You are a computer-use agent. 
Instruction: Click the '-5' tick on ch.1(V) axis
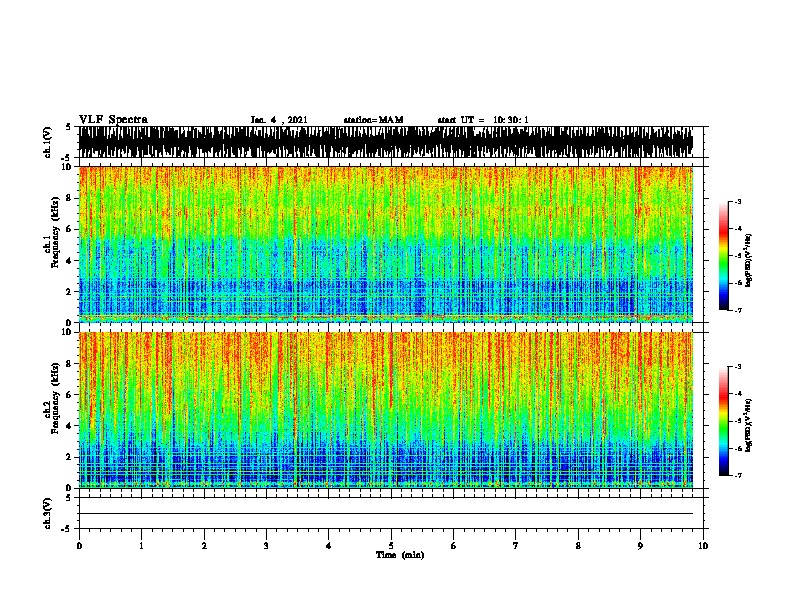pos(67,158)
